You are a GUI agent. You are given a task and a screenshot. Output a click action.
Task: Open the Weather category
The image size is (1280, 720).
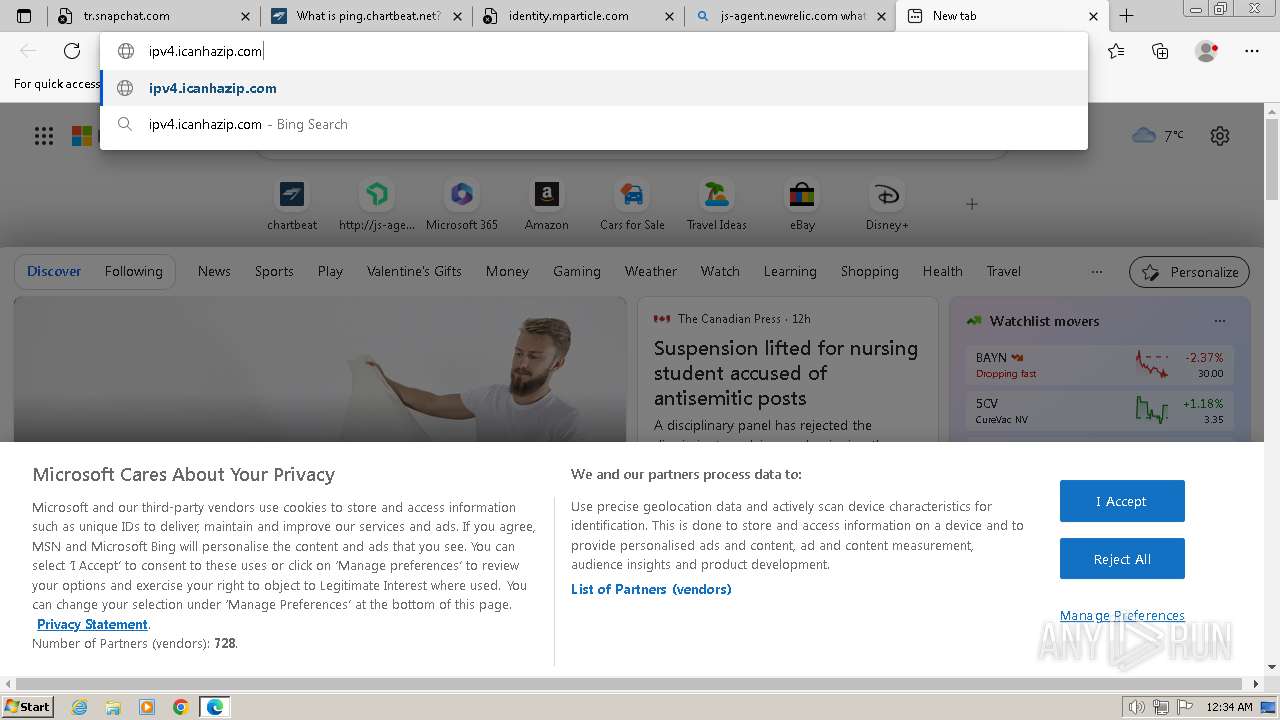click(x=650, y=271)
